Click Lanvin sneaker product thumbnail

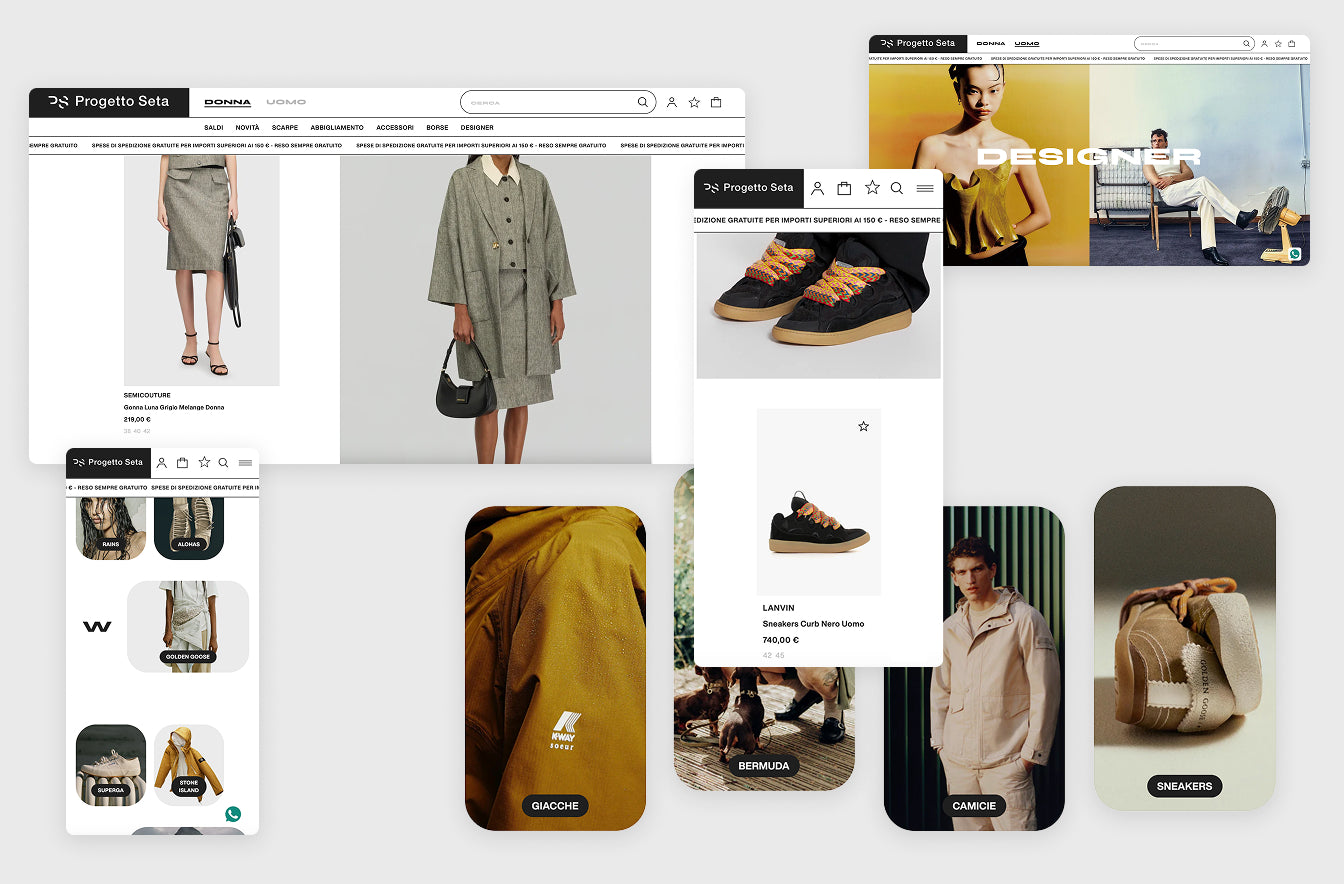click(819, 502)
